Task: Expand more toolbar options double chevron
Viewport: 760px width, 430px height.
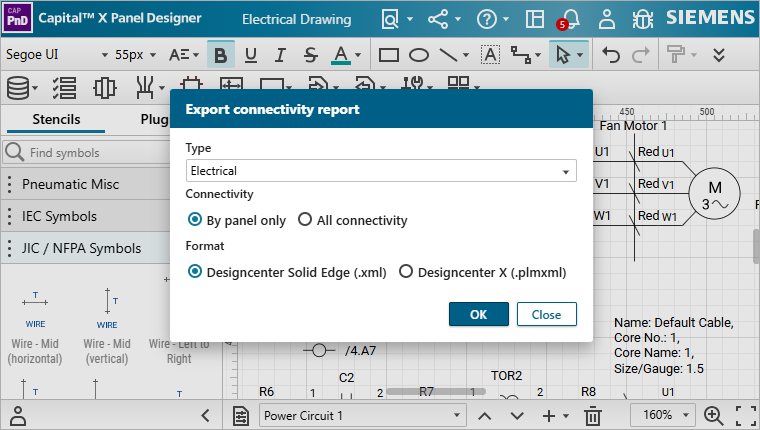Action: tap(719, 55)
